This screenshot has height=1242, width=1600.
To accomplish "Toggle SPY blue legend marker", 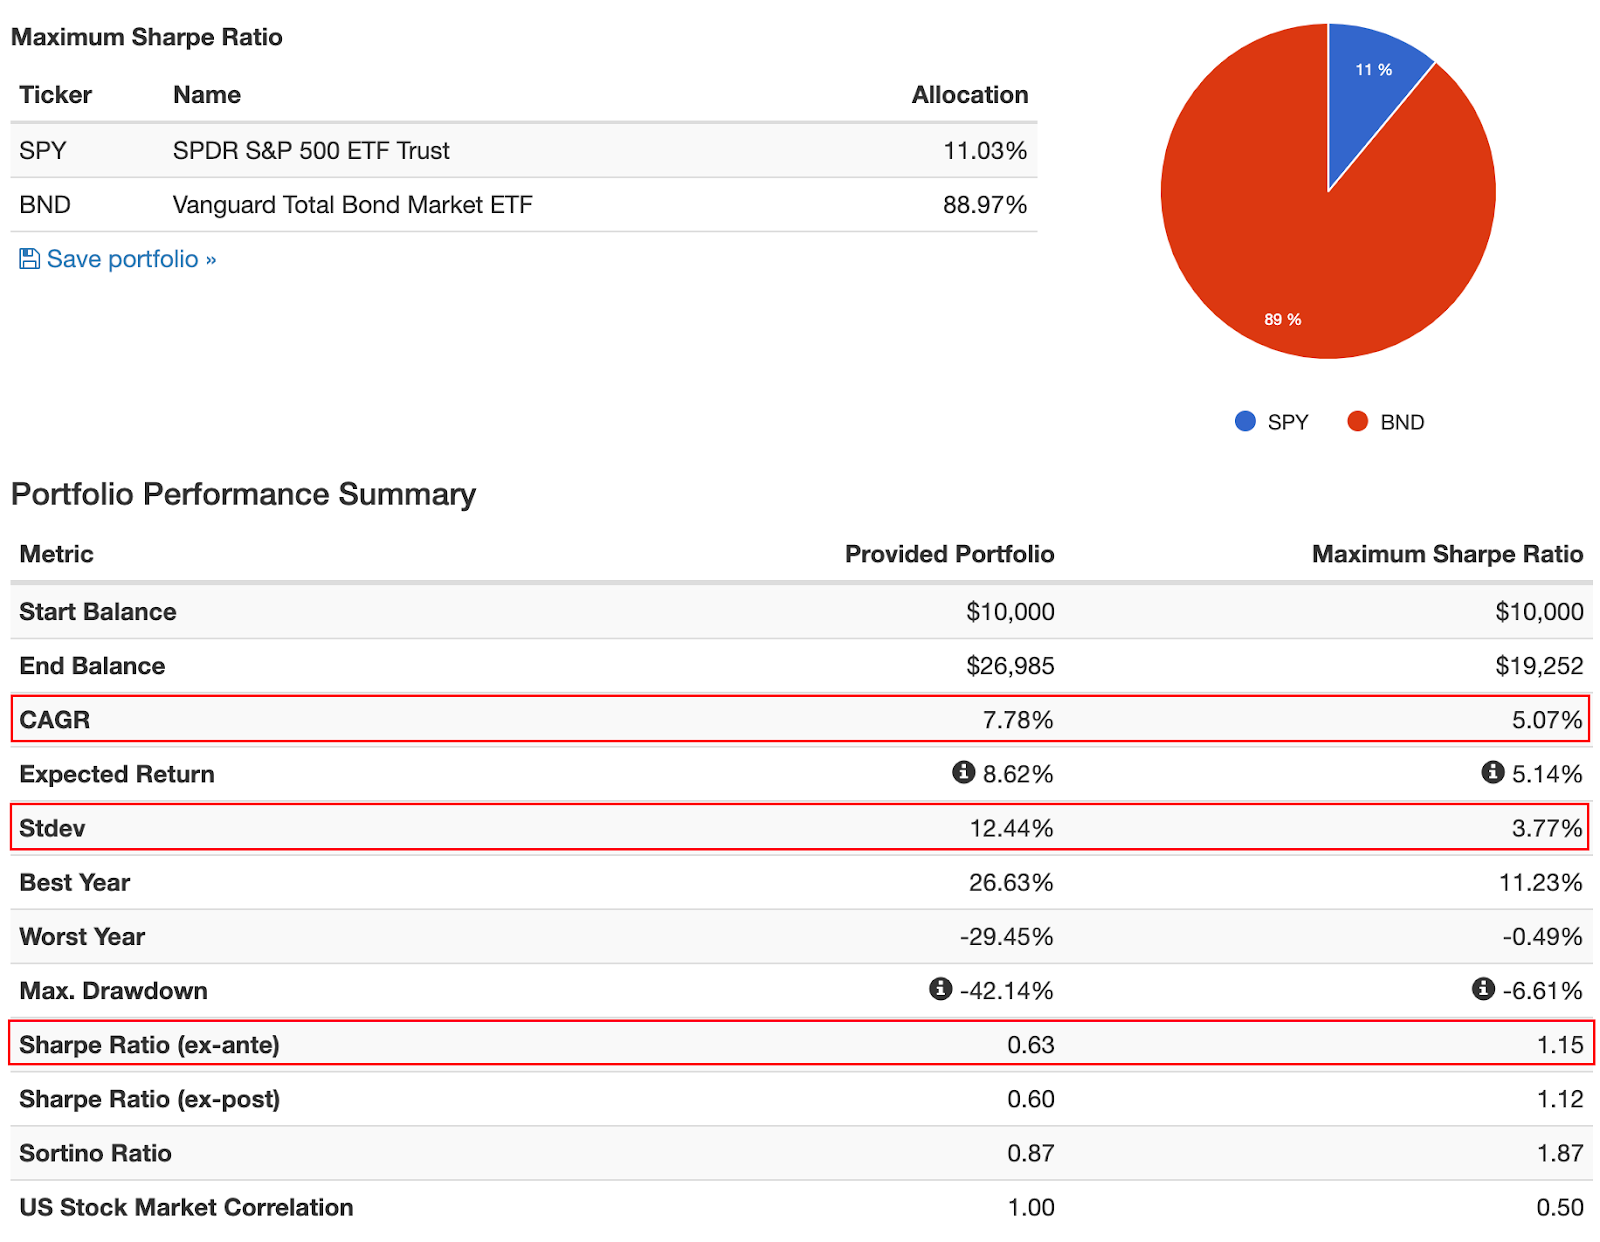I will [1245, 421].
